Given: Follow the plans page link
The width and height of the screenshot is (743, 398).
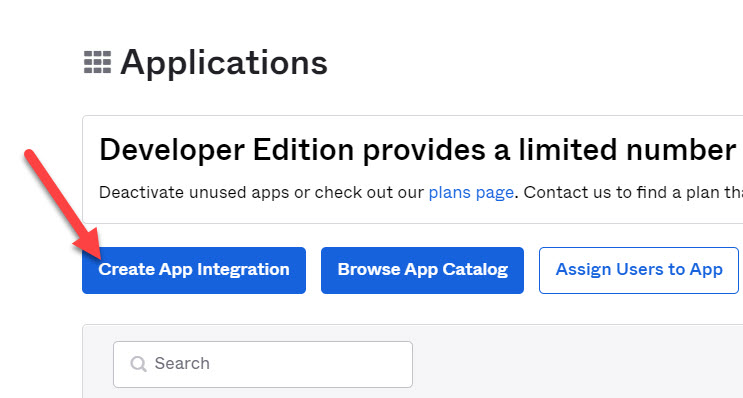Looking at the screenshot, I should coord(471,192).
